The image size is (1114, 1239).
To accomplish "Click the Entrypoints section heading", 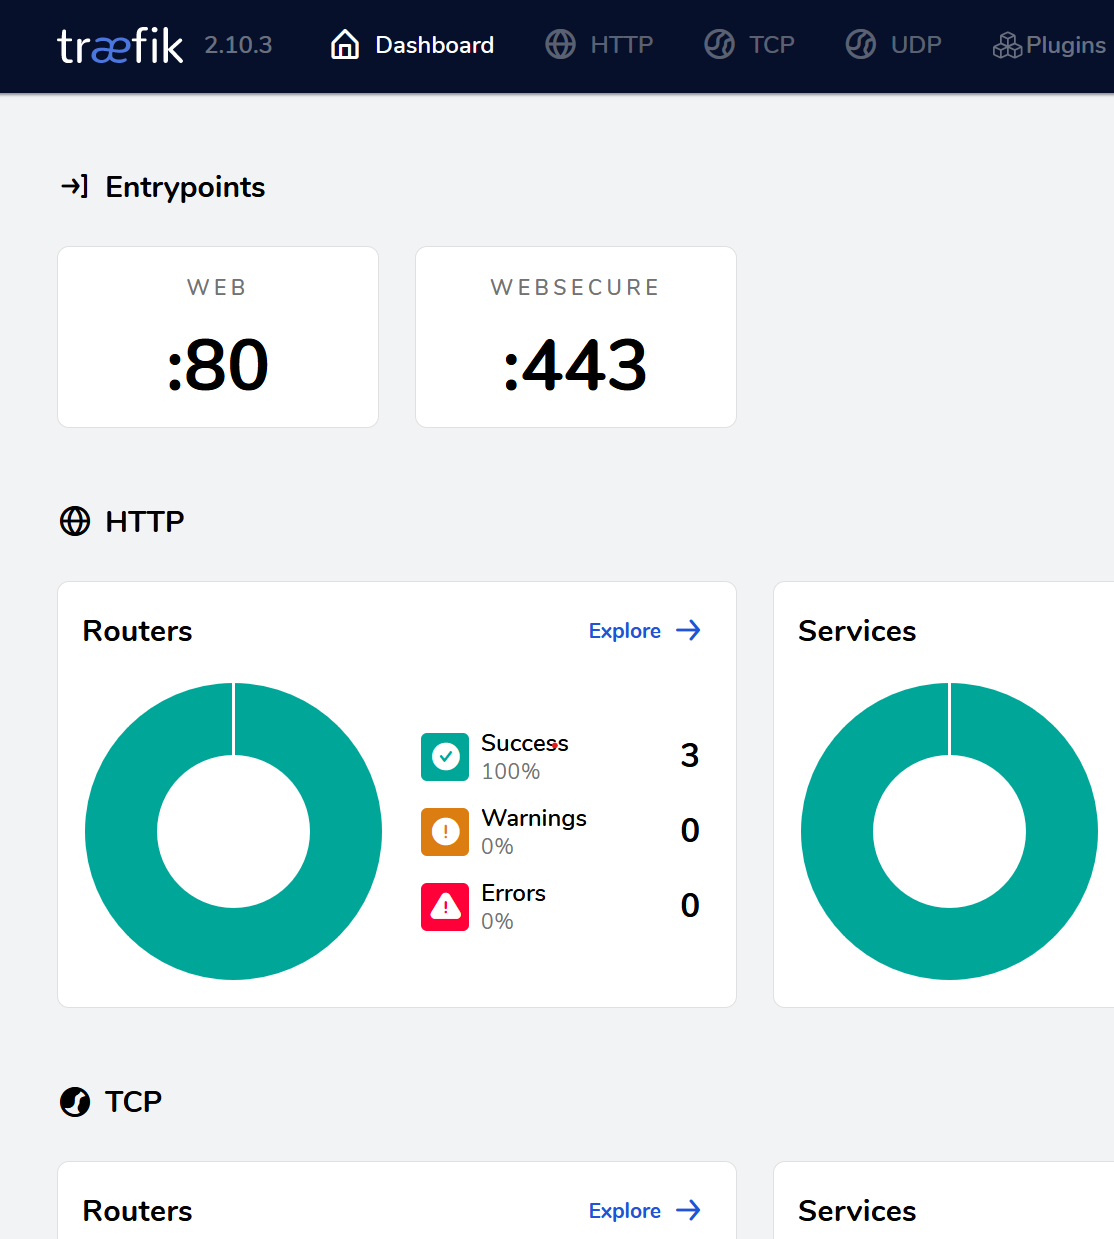I will 185,187.
